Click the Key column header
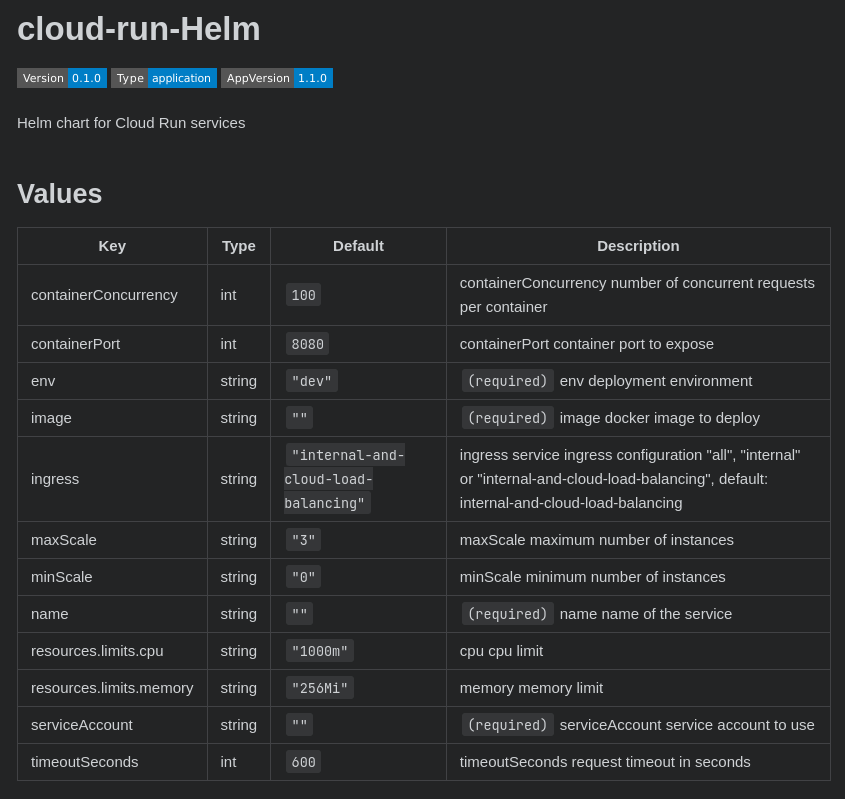Image resolution: width=845 pixels, height=799 pixels. 112,245
